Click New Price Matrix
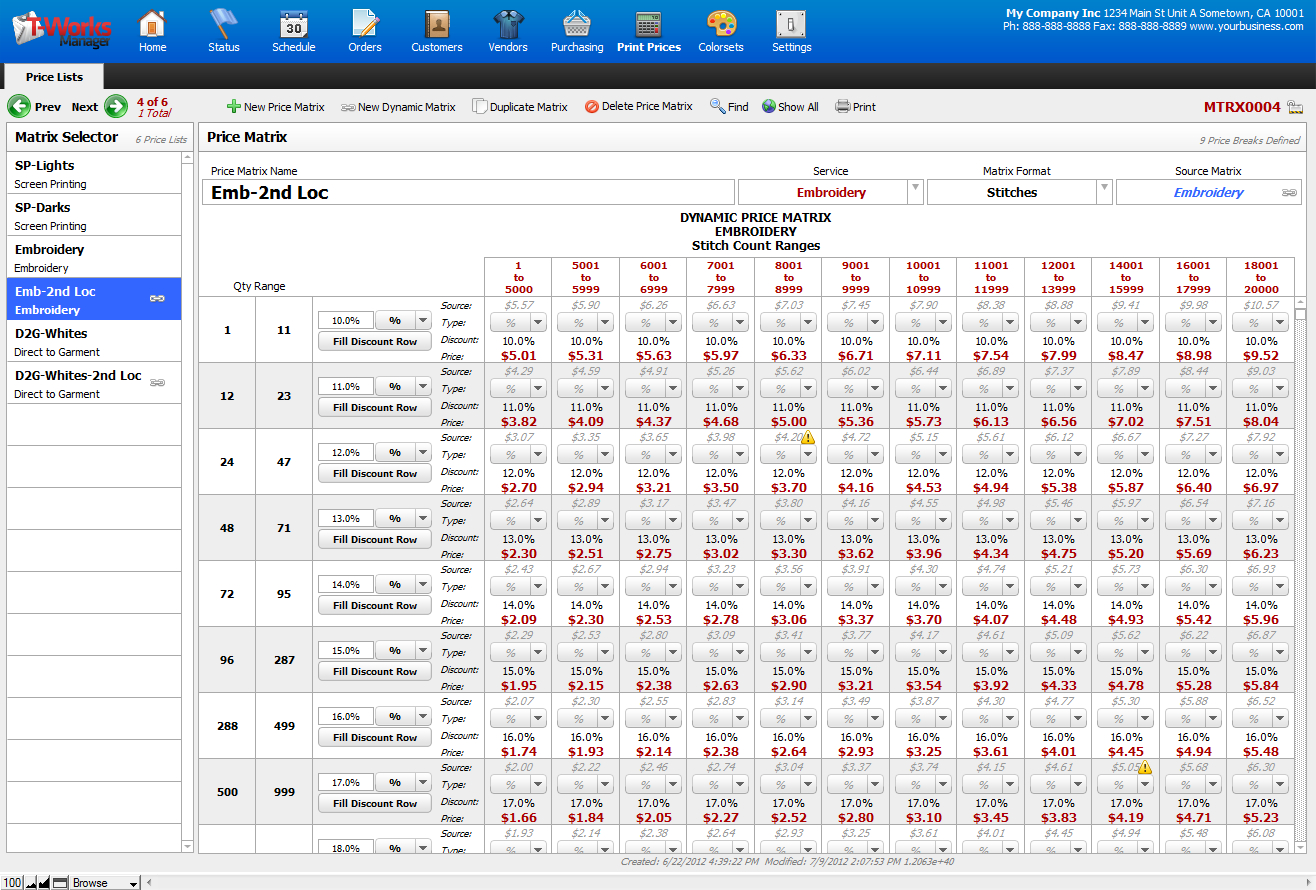This screenshot has width=1316, height=890. (276, 107)
